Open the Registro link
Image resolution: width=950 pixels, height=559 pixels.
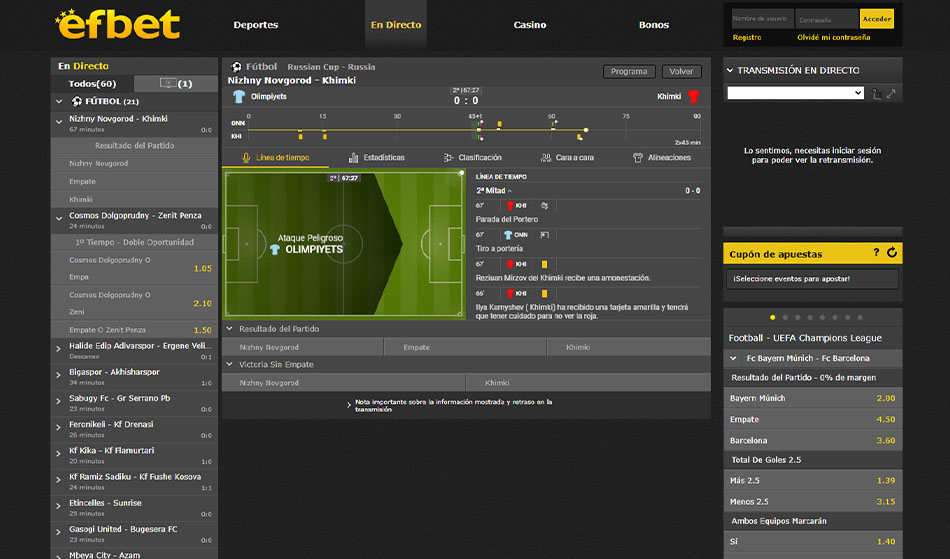coord(746,38)
